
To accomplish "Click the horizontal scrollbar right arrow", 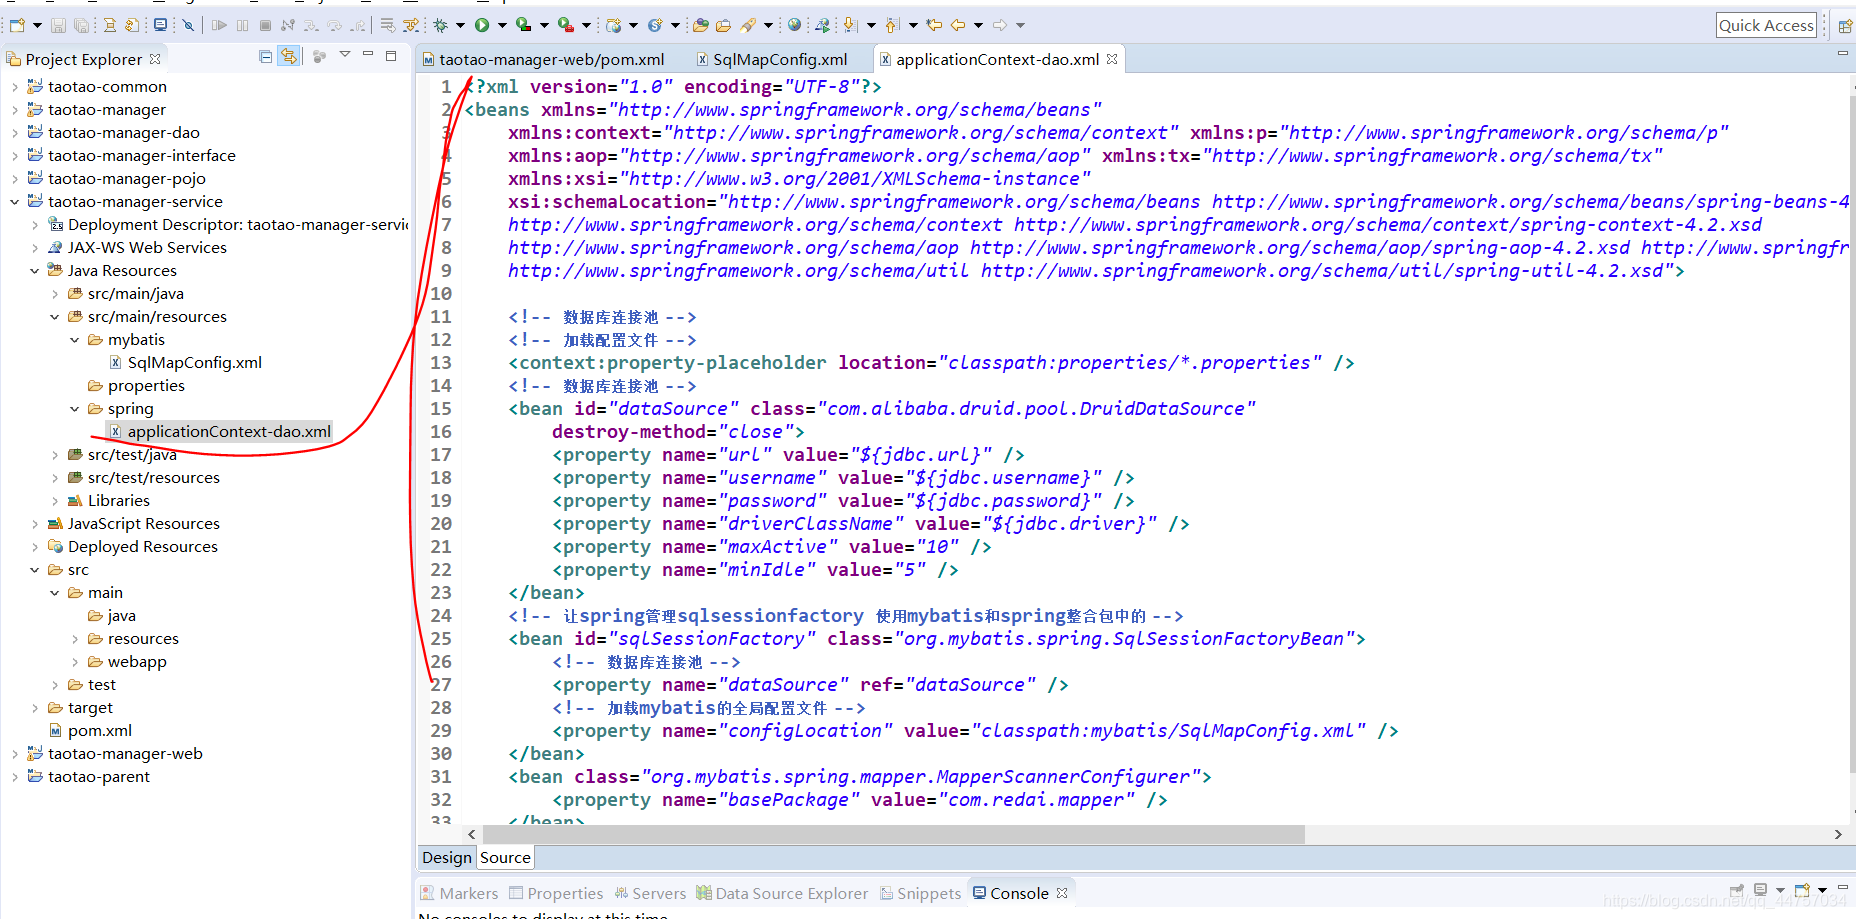I will (x=1838, y=834).
